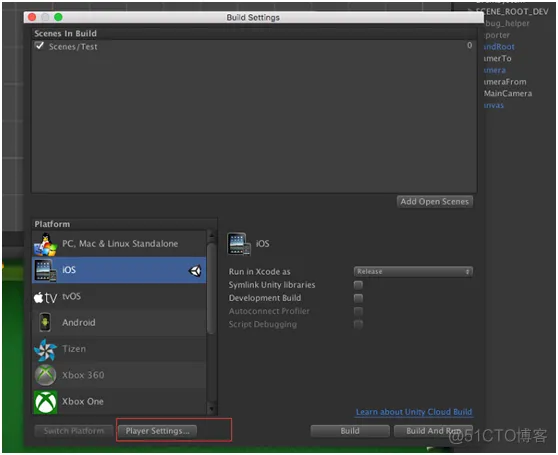Enable the Development Build checkbox
The width and height of the screenshot is (558, 455).
tap(358, 298)
